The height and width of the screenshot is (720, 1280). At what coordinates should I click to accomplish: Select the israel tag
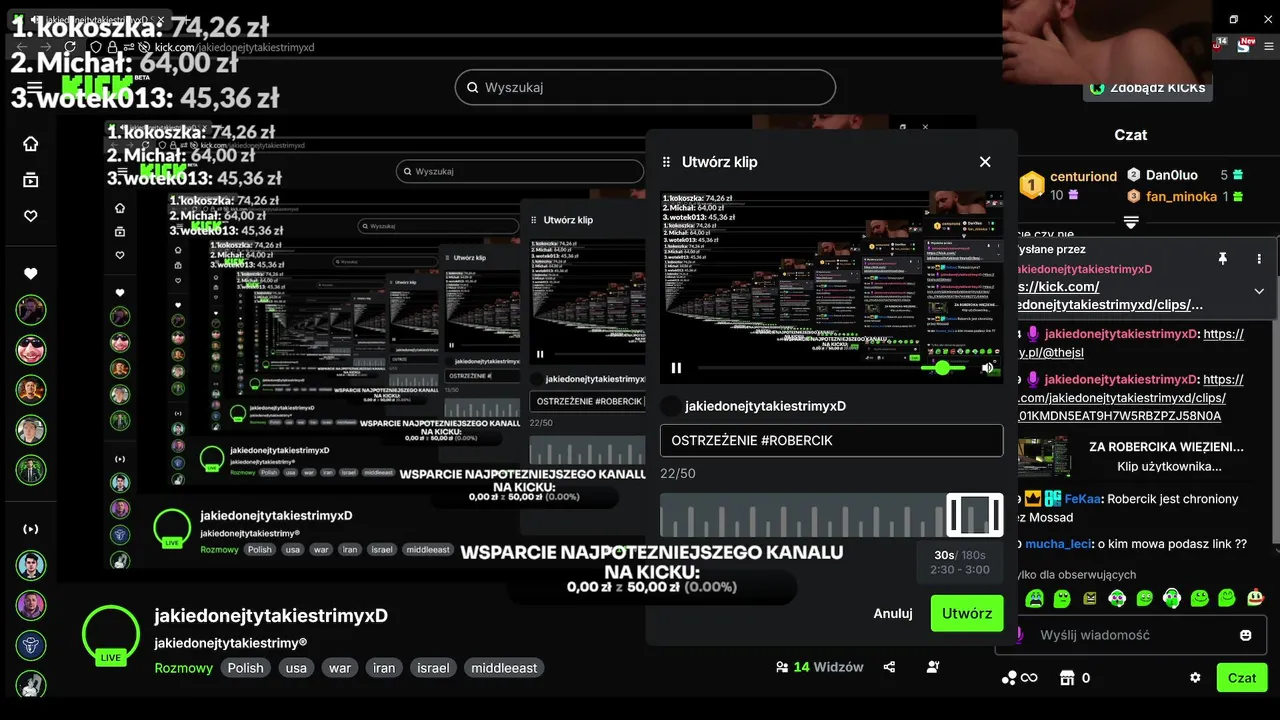click(x=433, y=668)
